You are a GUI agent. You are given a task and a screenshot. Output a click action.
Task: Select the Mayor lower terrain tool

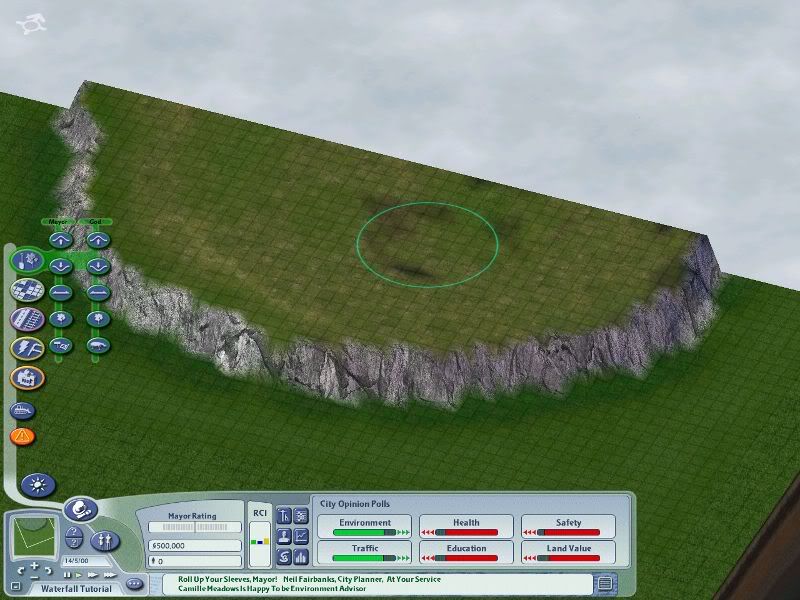pyautogui.click(x=61, y=266)
